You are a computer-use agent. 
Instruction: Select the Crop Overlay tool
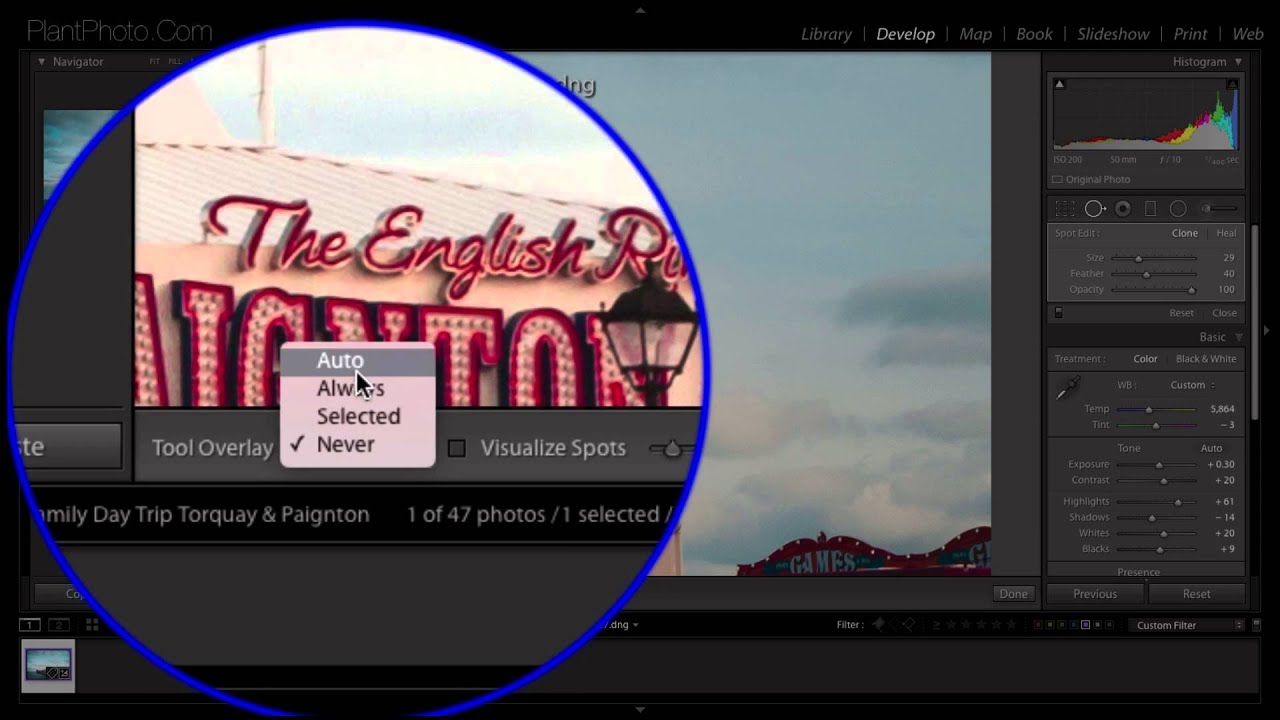[x=1065, y=209]
